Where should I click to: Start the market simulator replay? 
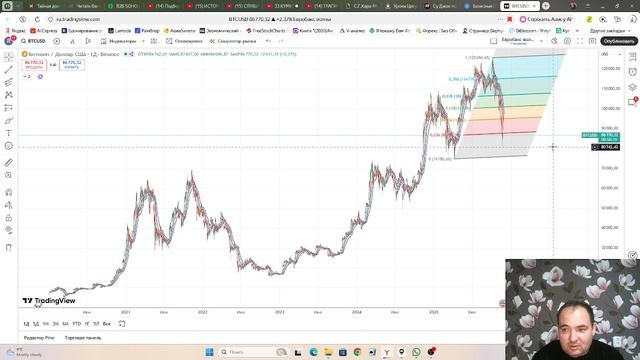233,41
